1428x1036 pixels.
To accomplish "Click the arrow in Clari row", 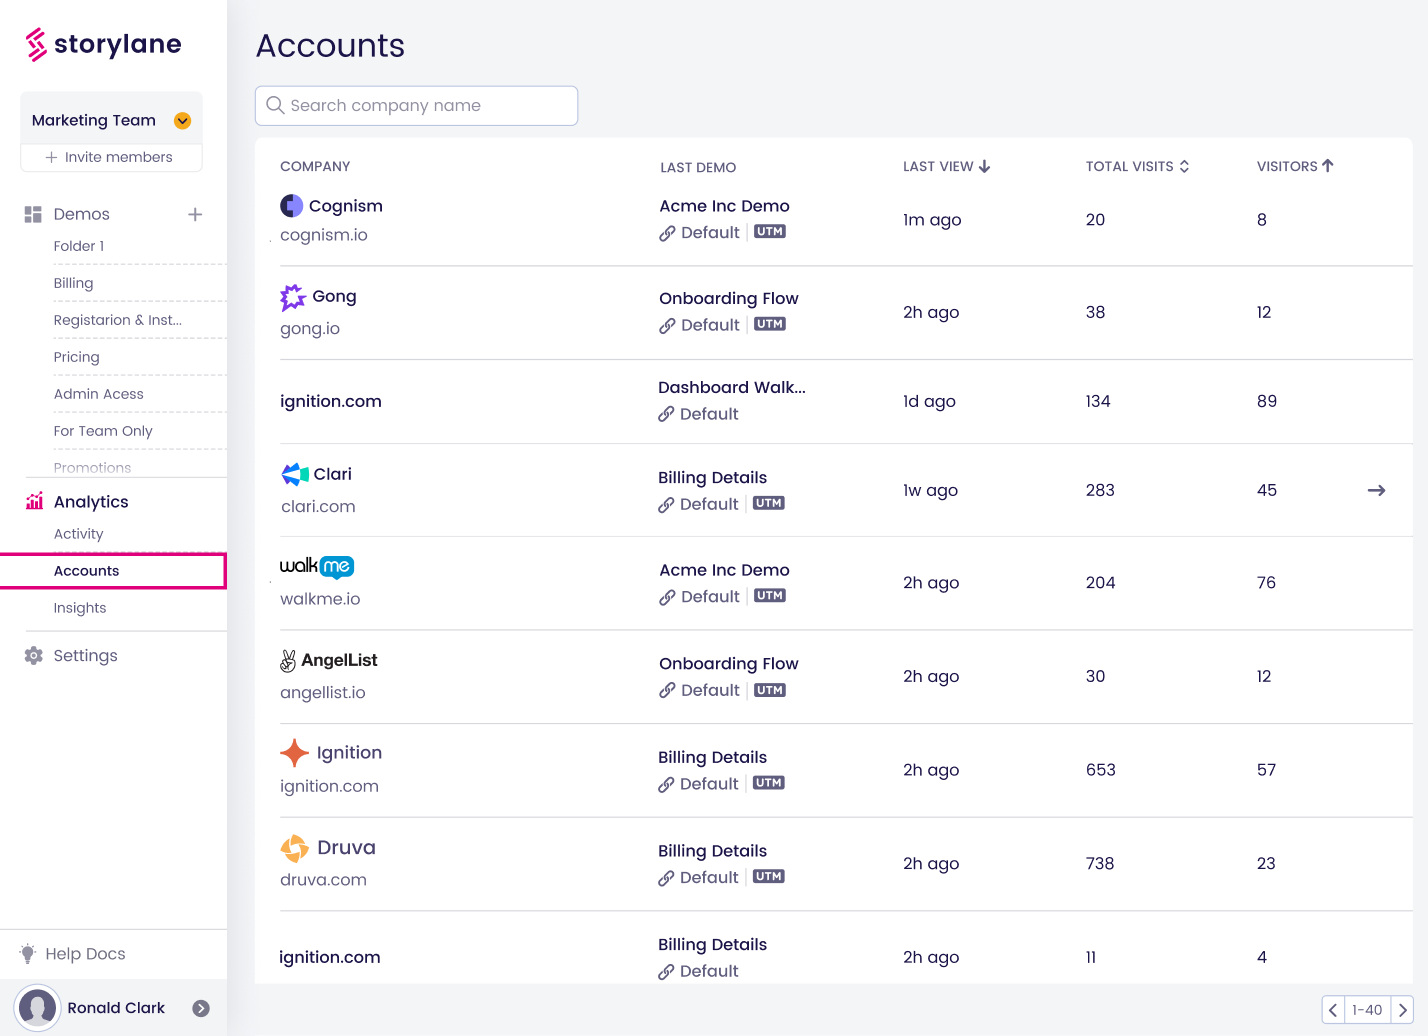I will coord(1376,490).
